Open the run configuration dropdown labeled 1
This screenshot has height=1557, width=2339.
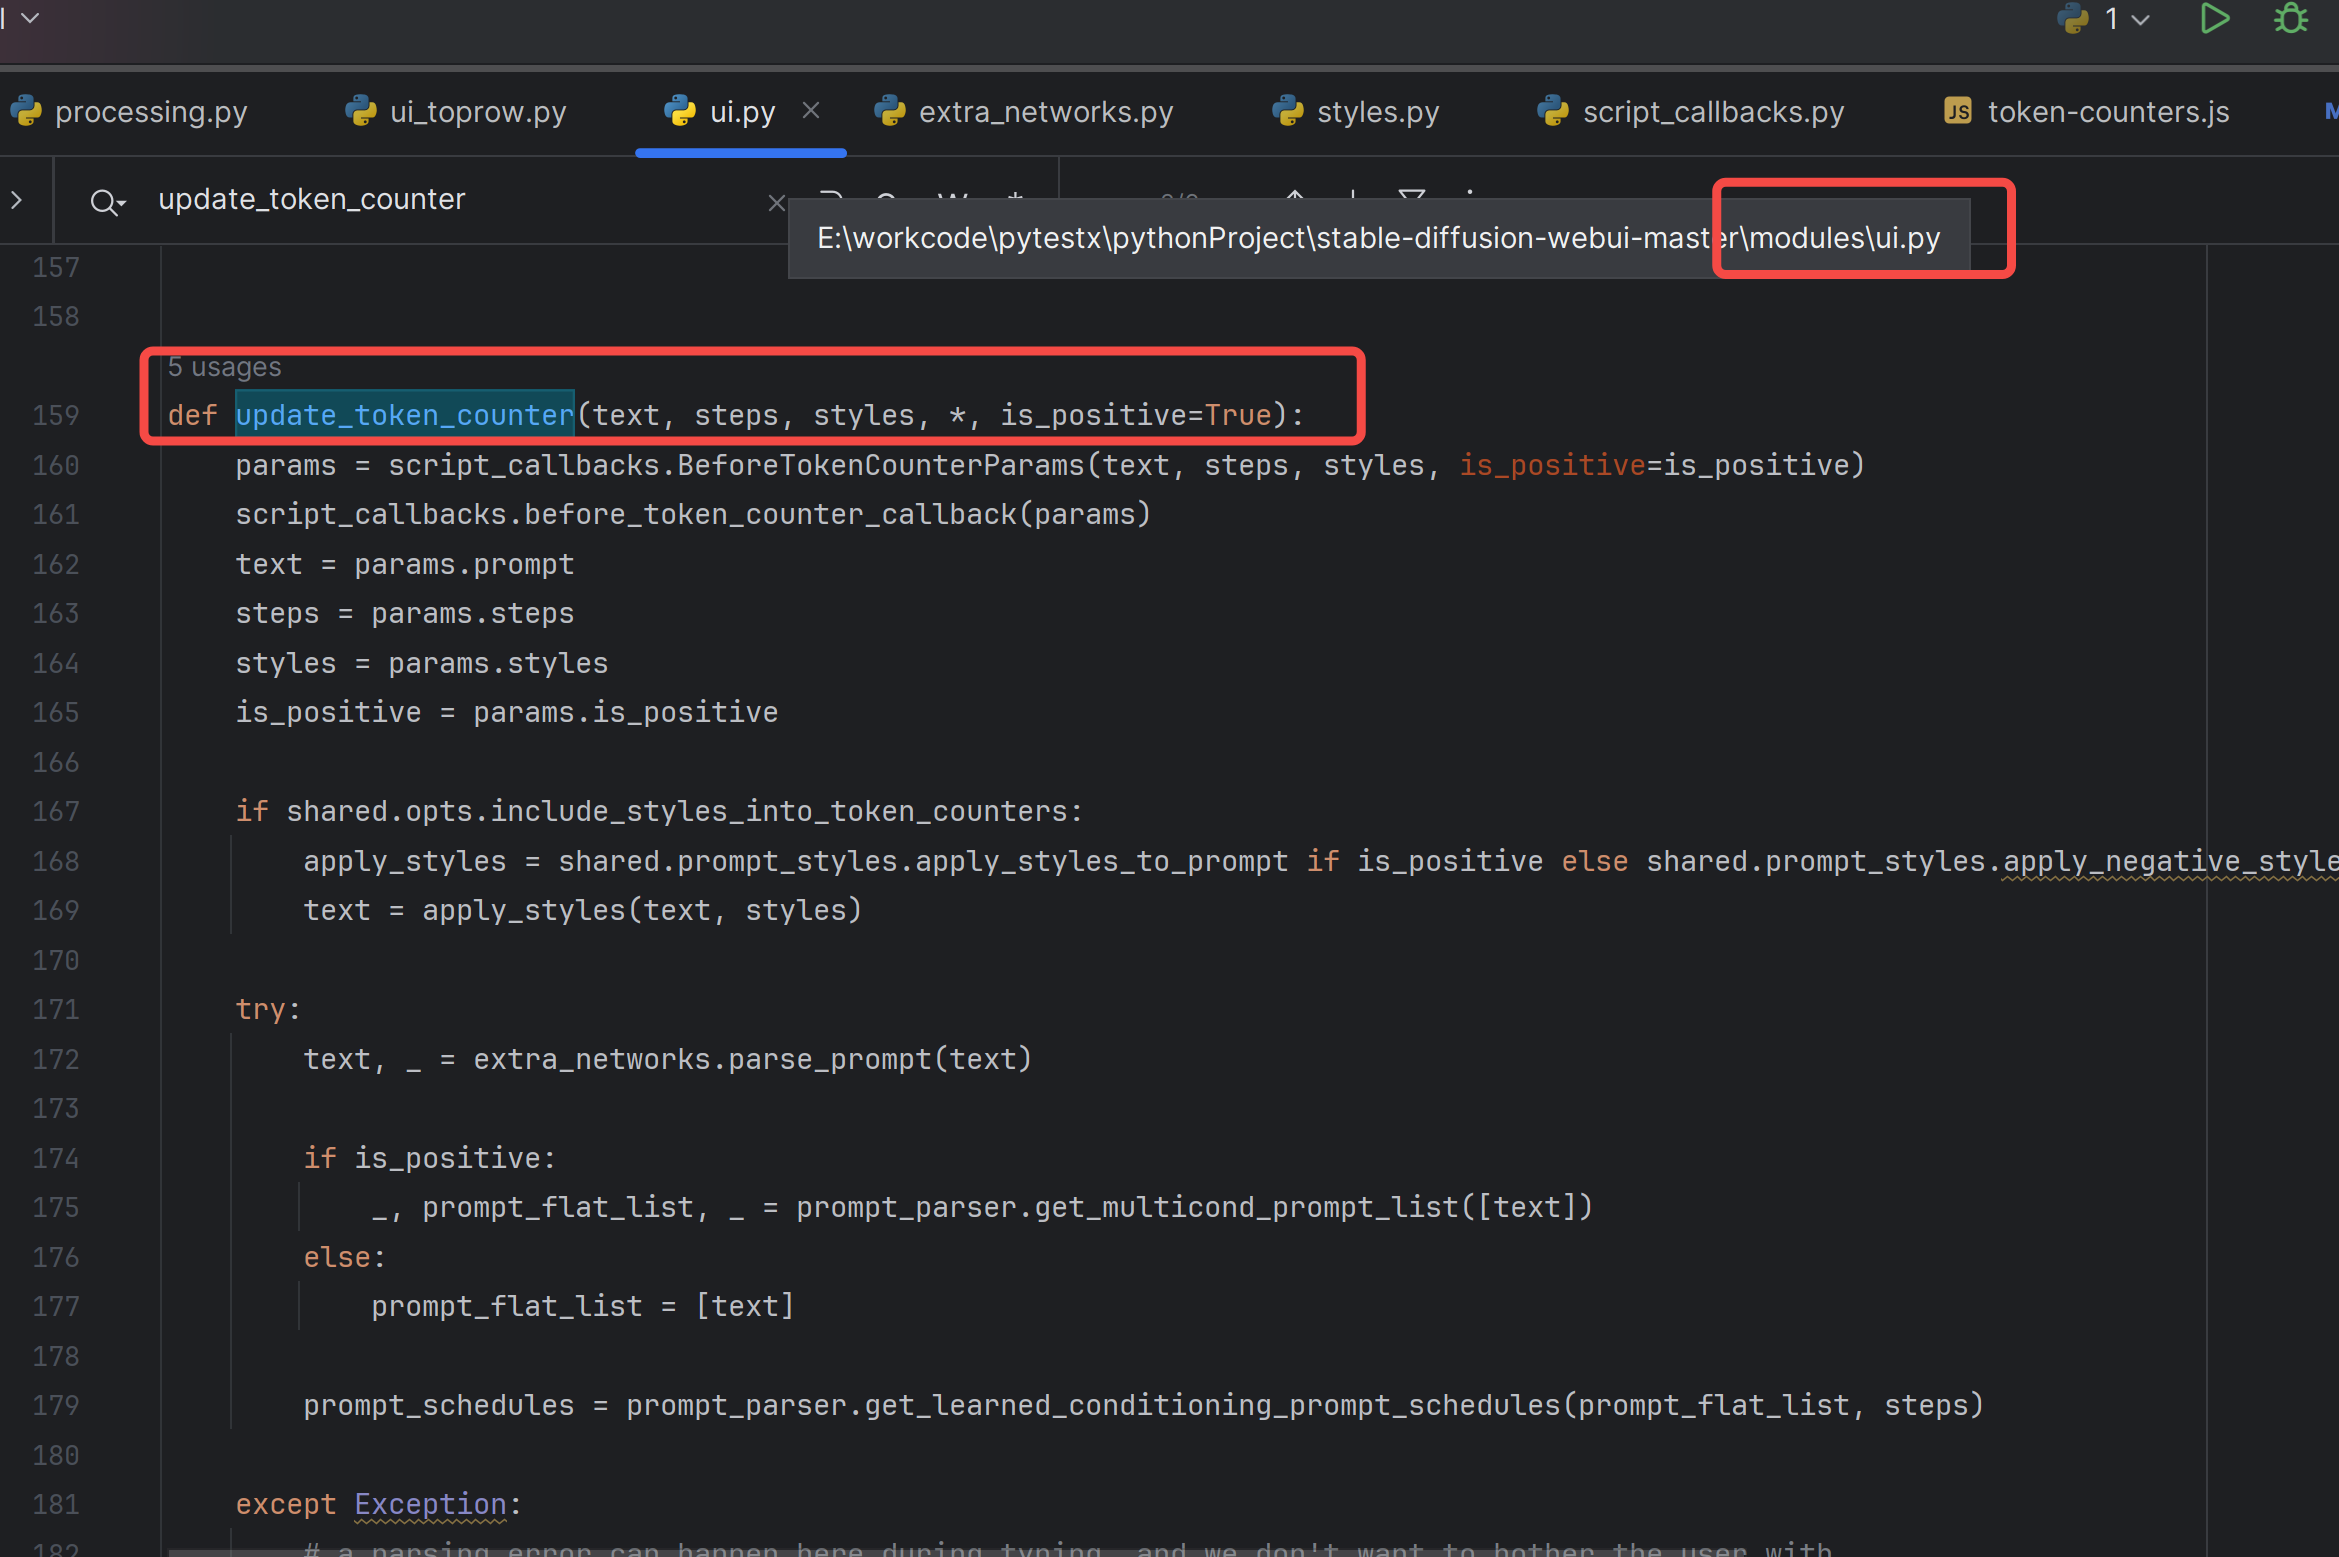tap(2104, 18)
